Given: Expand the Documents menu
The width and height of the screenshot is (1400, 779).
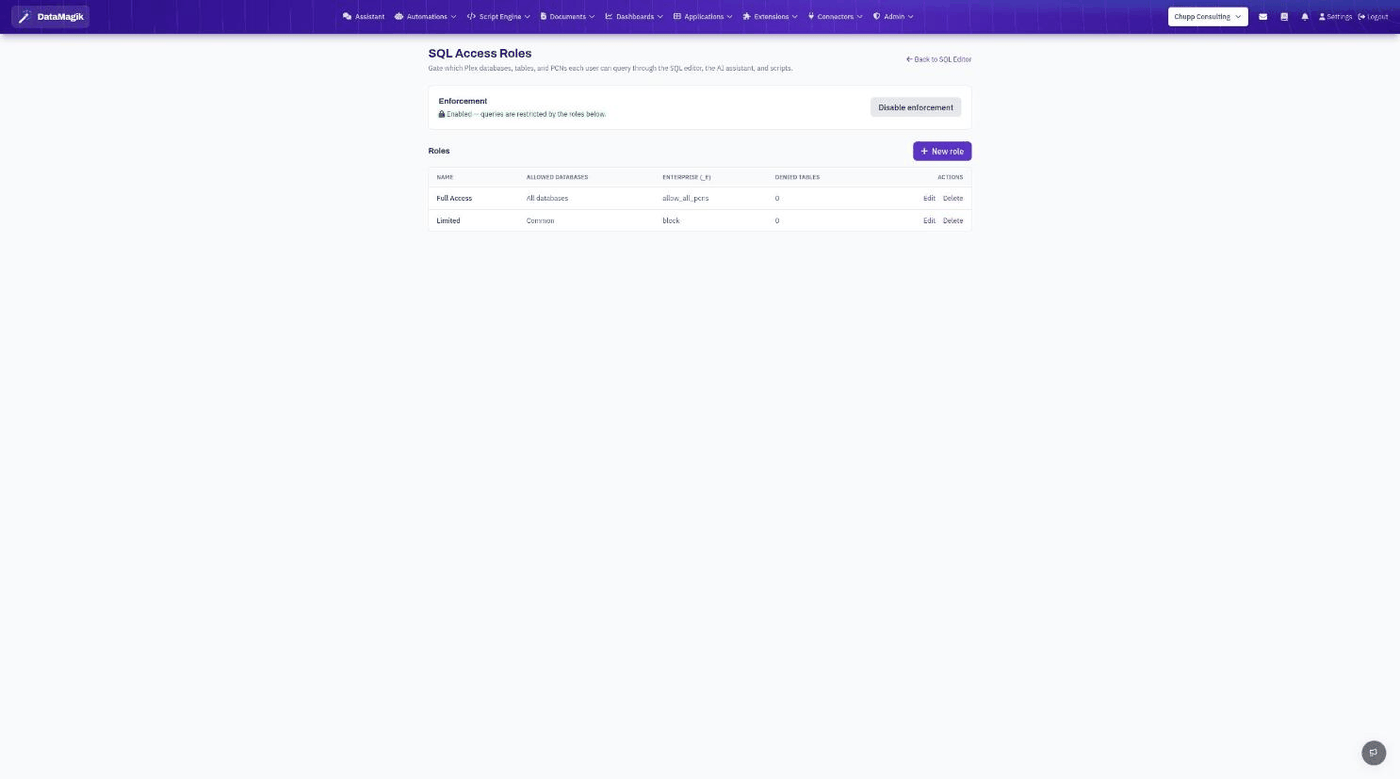Looking at the screenshot, I should pos(568,17).
